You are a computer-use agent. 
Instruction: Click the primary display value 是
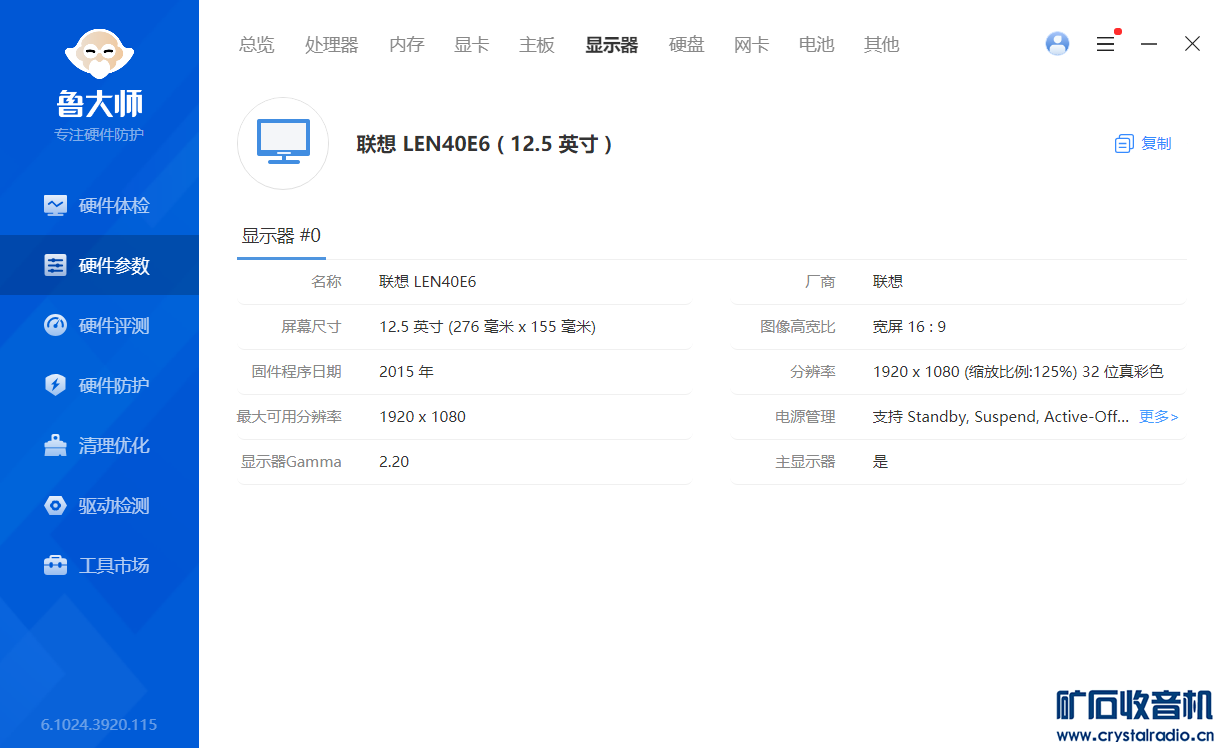(x=881, y=462)
